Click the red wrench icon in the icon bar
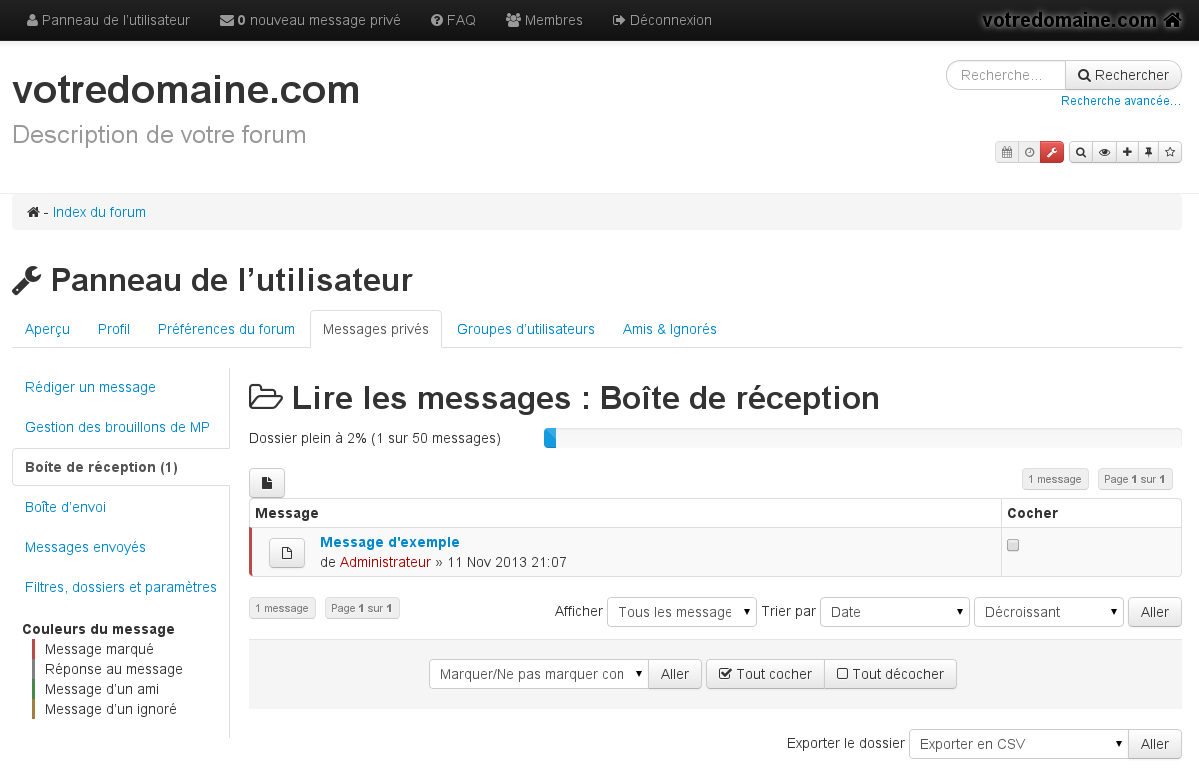Image resolution: width=1199 pixels, height=776 pixels. [1052, 152]
